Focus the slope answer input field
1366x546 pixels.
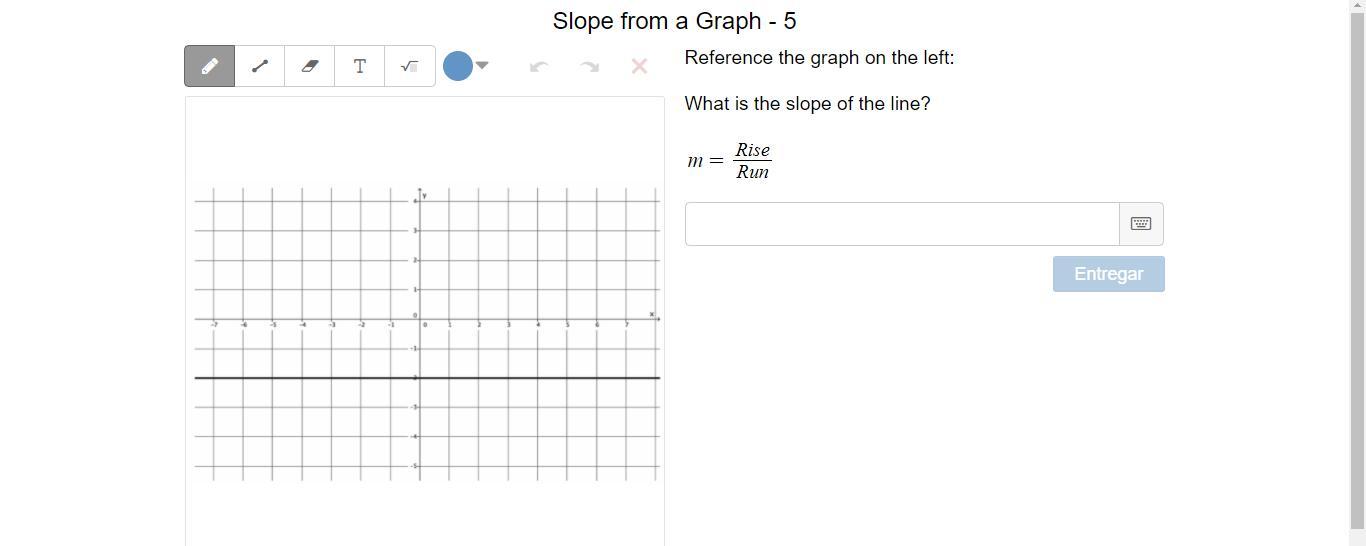click(x=901, y=224)
